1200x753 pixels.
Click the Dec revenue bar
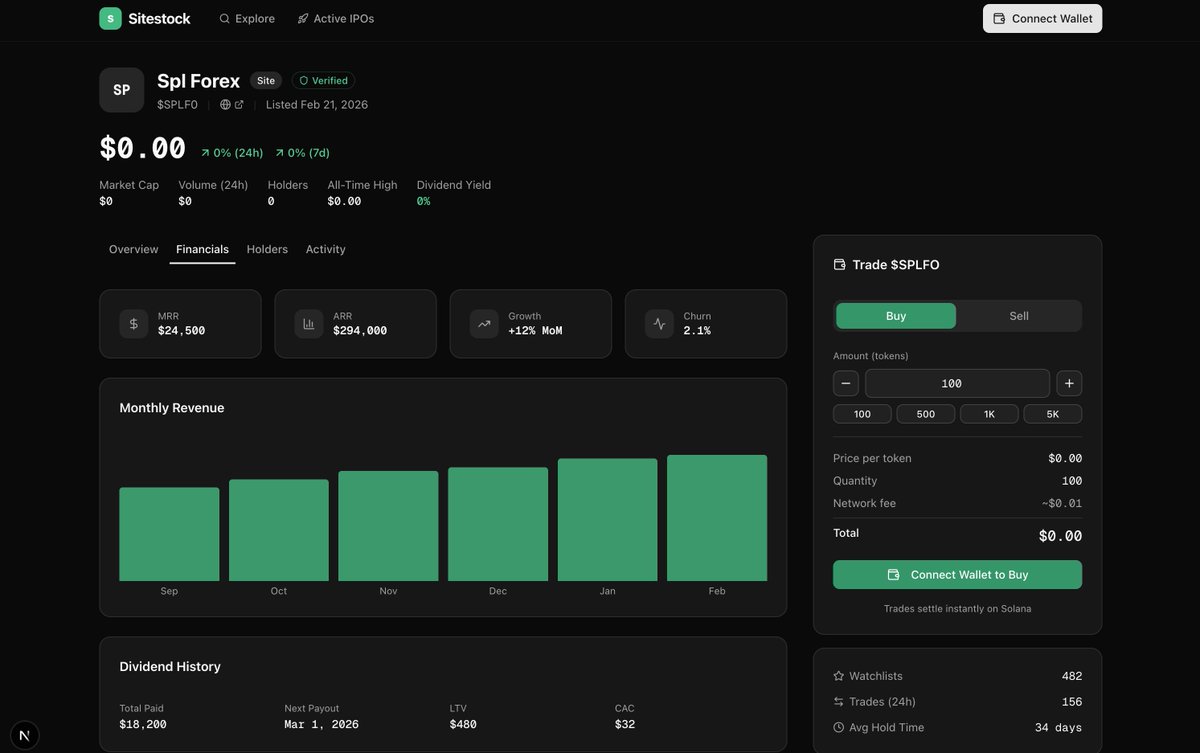click(498, 524)
